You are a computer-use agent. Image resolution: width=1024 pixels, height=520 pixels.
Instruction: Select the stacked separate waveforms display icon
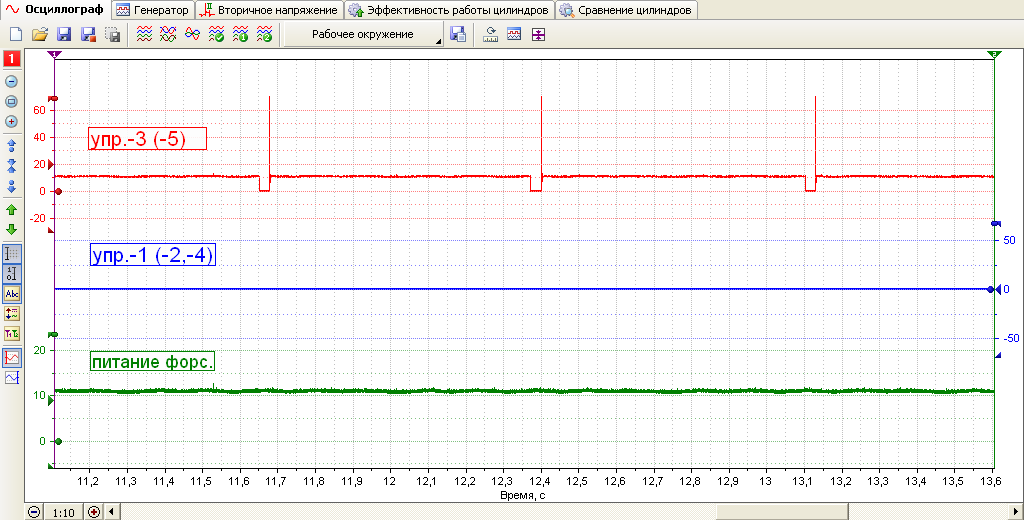(144, 35)
